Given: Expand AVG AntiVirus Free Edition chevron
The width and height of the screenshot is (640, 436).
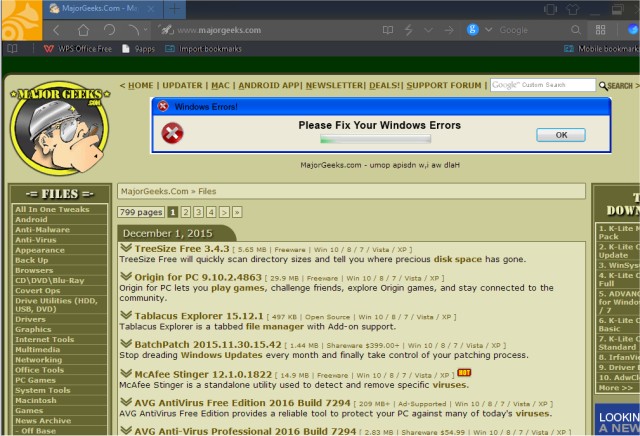Looking at the screenshot, I should click(126, 402).
